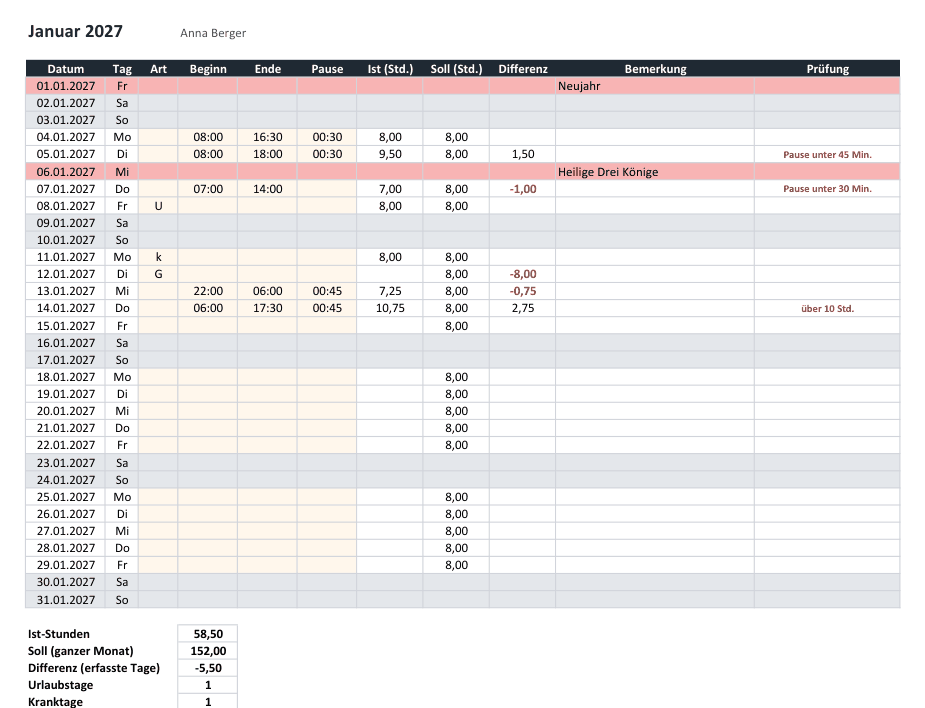
Task: Click the "Soll (ganzer Monat)" label
Action: click(80, 651)
